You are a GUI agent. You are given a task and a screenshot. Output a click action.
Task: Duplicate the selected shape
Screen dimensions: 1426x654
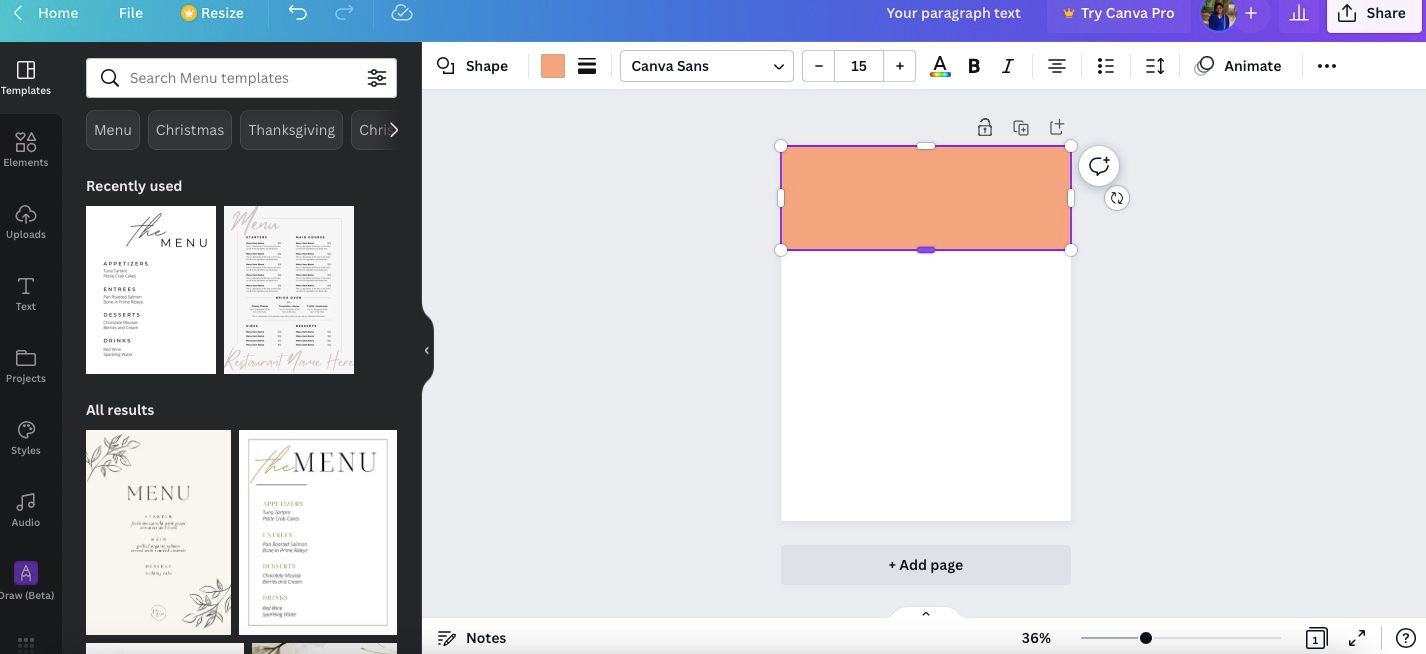tap(1021, 127)
